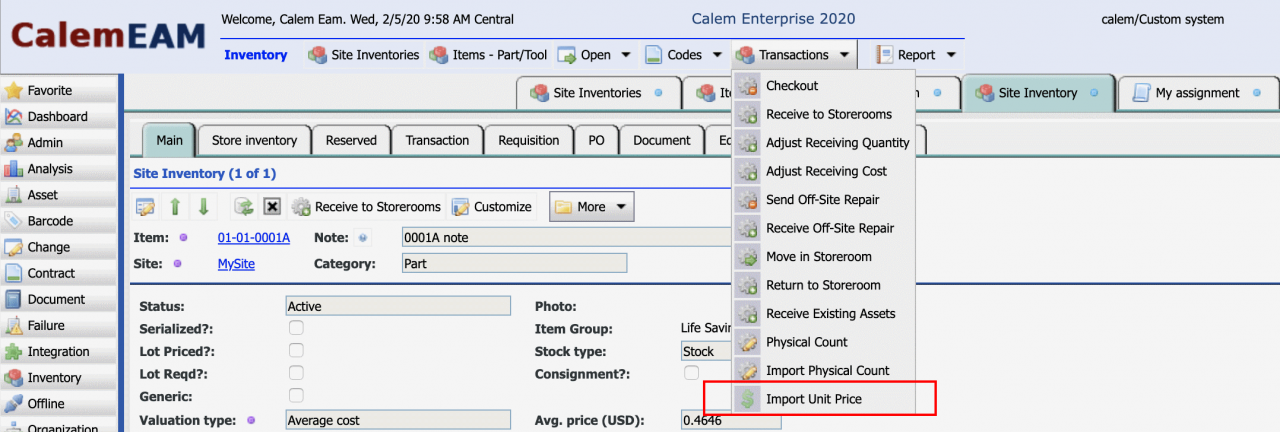The width and height of the screenshot is (1280, 432).
Task: Open the Analysis sidebar module
Action: click(x=58, y=168)
